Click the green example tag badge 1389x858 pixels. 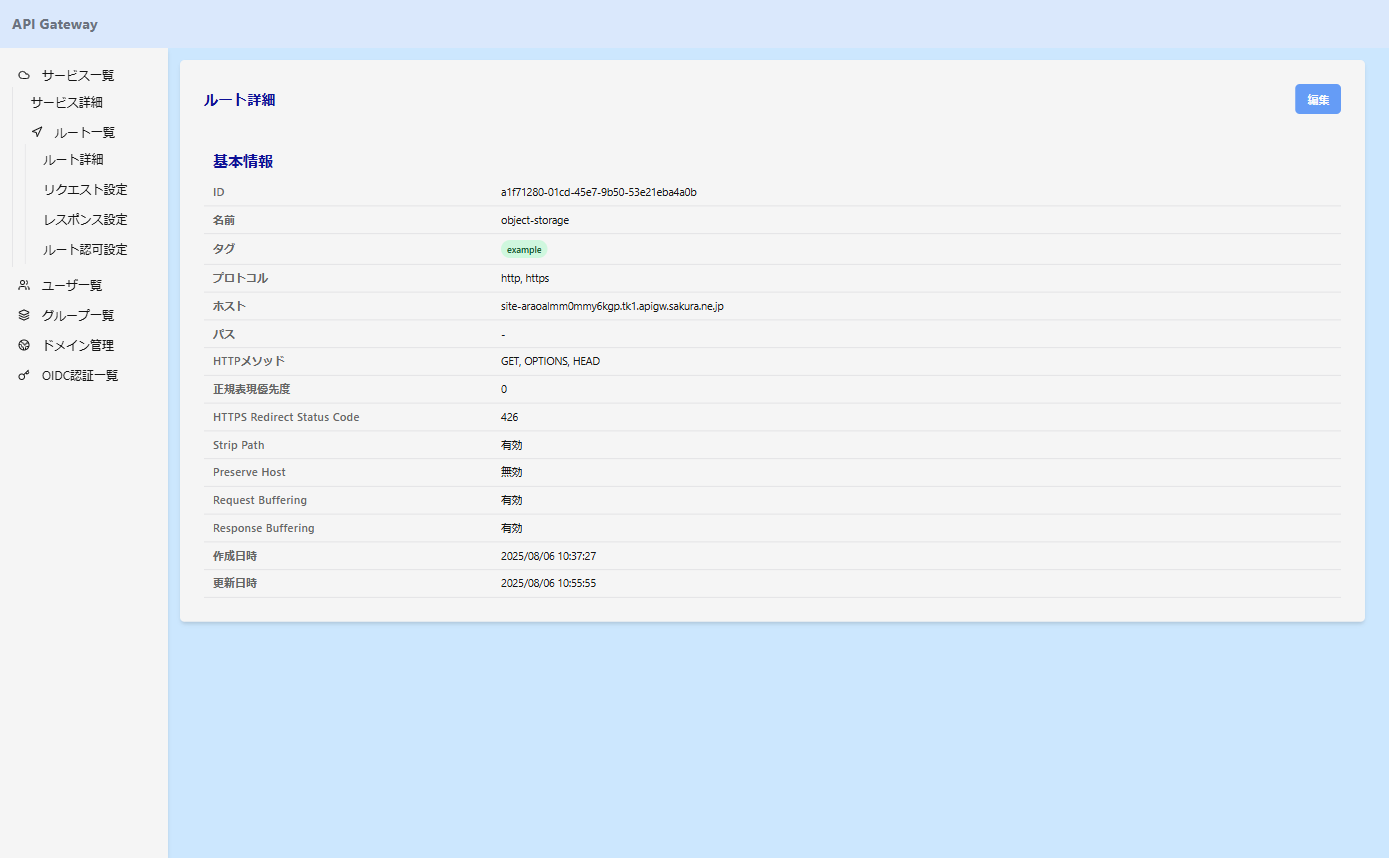[x=524, y=249]
